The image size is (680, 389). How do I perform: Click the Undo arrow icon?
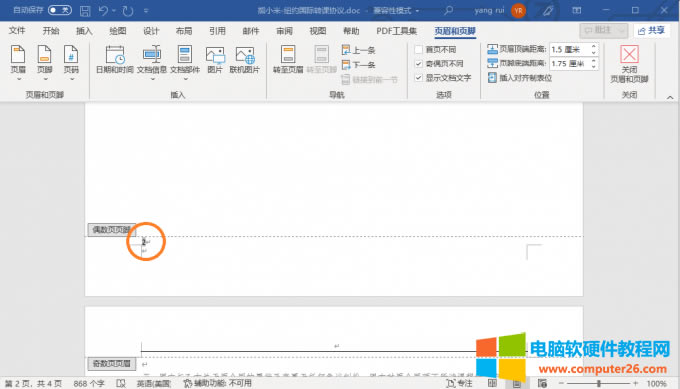click(x=103, y=10)
